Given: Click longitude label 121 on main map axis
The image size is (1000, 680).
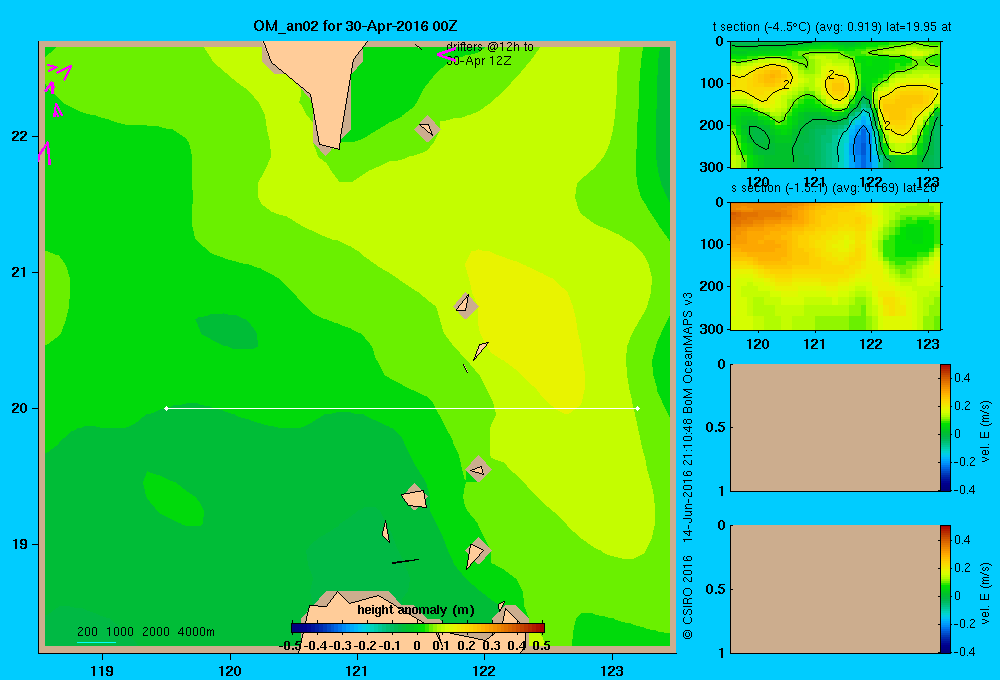Looking at the screenshot, I should click(x=357, y=670).
